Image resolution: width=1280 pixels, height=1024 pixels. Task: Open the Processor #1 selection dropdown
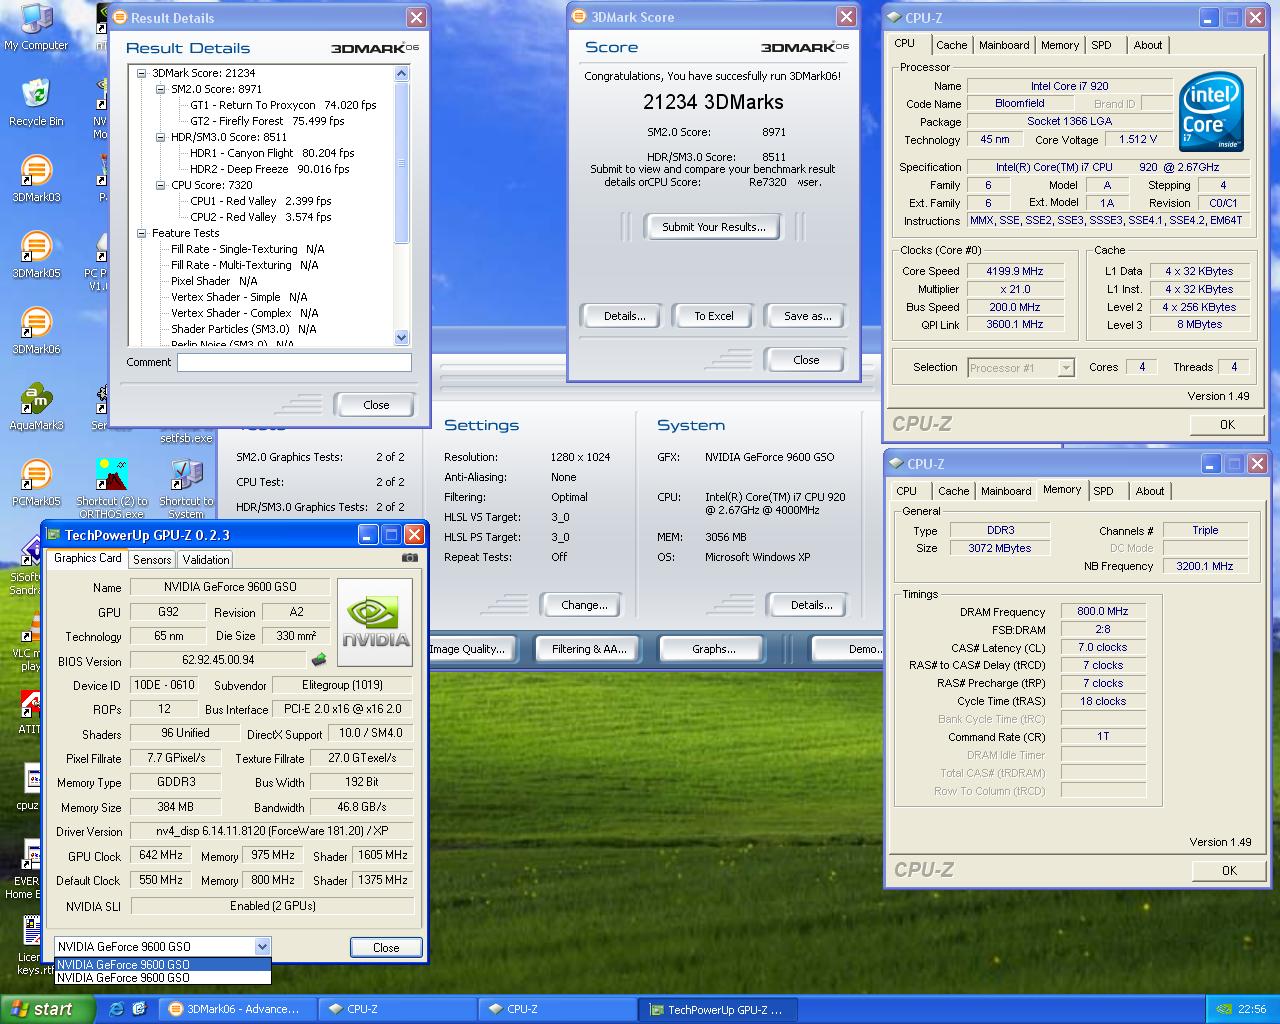1065,368
